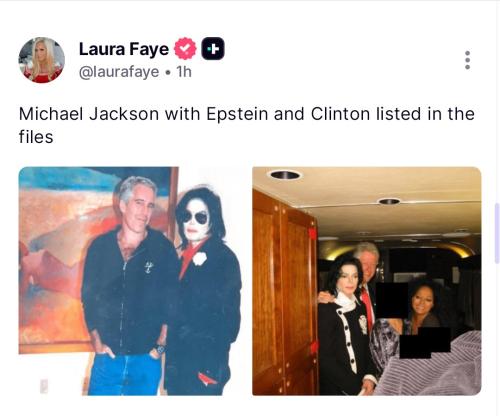Visit the @laurafaye handle profile

[119, 72]
